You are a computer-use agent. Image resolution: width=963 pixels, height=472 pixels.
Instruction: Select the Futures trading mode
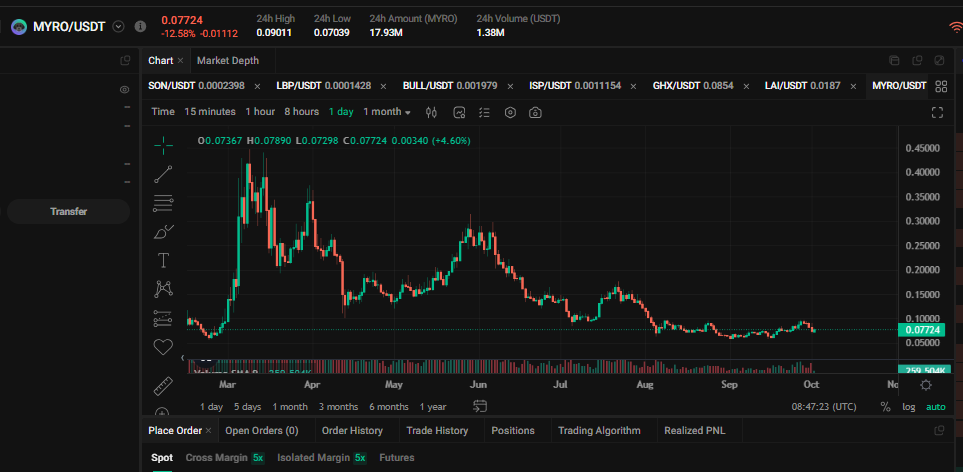click(397, 457)
